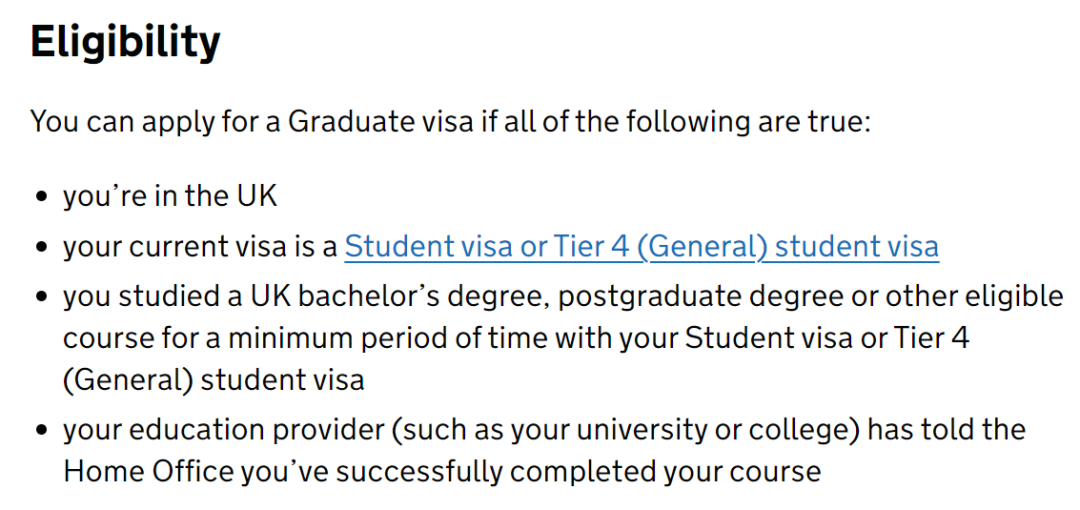This screenshot has height=510, width=1080.
Task: Click the bullet dot before 'you're in the UK'
Action: pyautogui.click(x=43, y=198)
